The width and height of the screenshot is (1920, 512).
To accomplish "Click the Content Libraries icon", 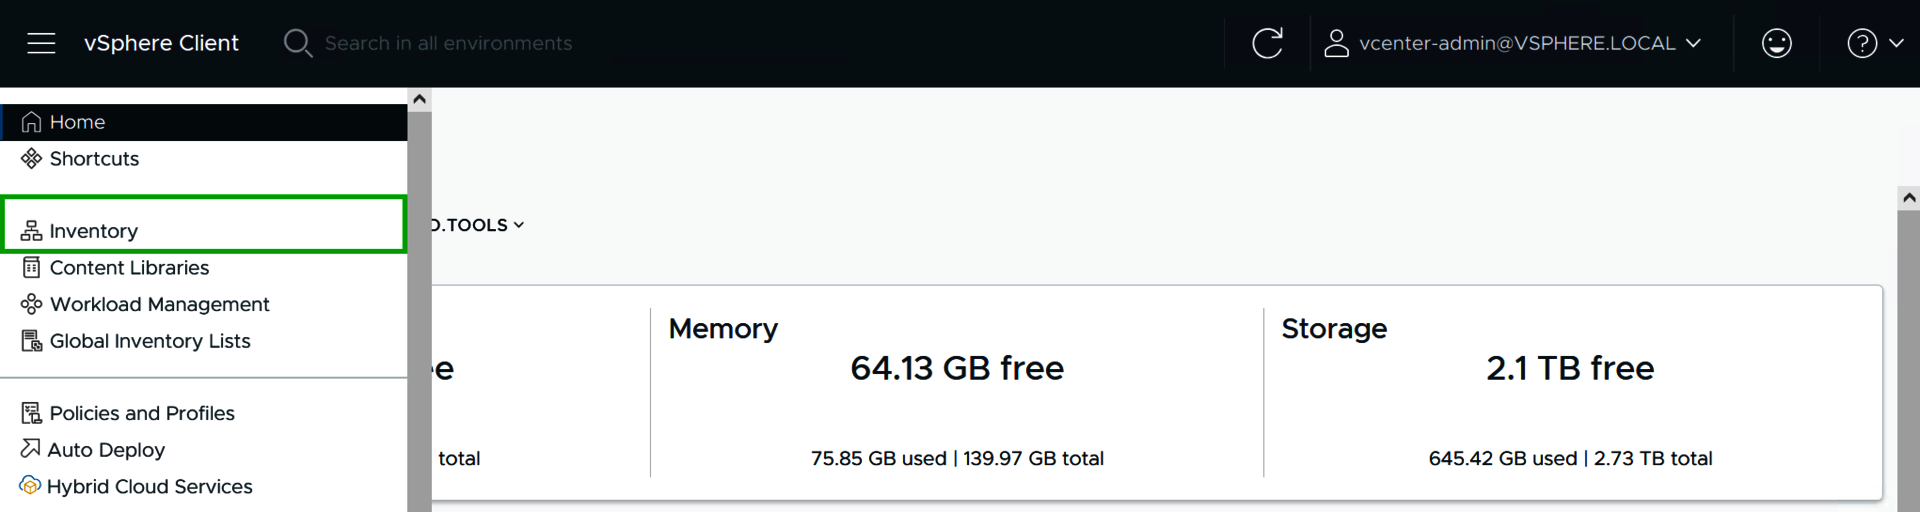I will pyautogui.click(x=32, y=268).
